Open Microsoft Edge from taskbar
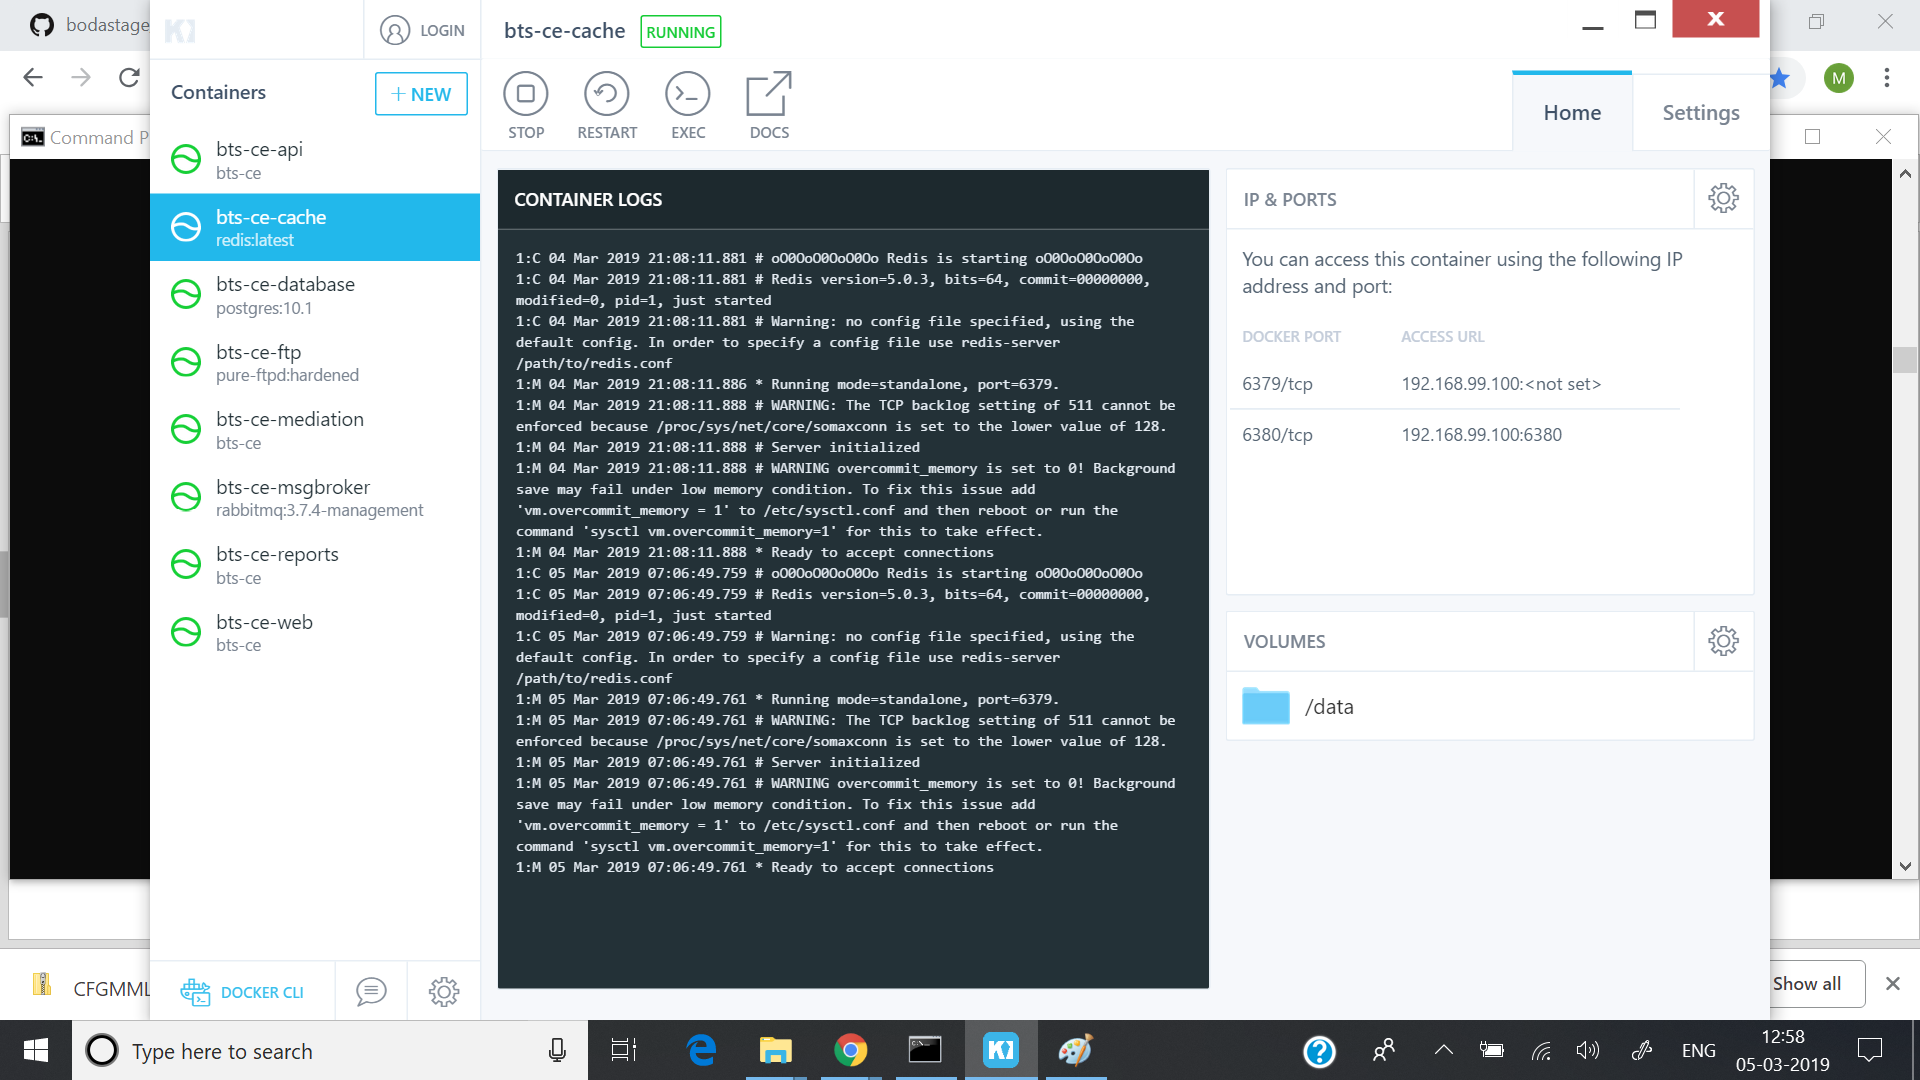This screenshot has width=1920, height=1080. 701,1050
